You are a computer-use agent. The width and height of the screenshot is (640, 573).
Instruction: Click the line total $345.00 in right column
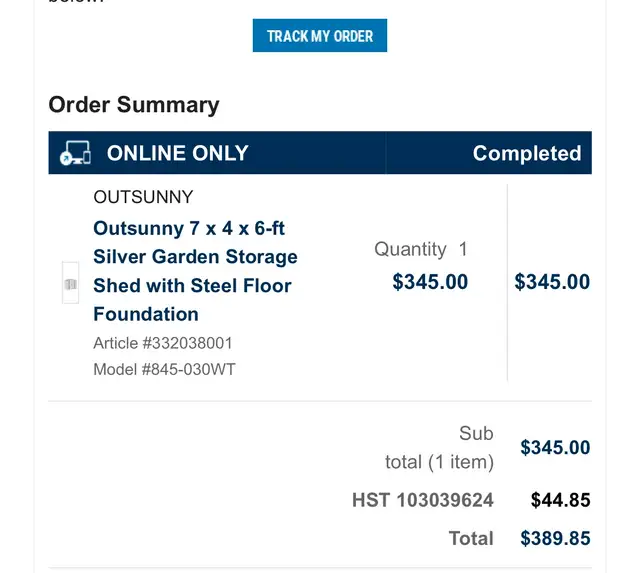click(x=552, y=282)
